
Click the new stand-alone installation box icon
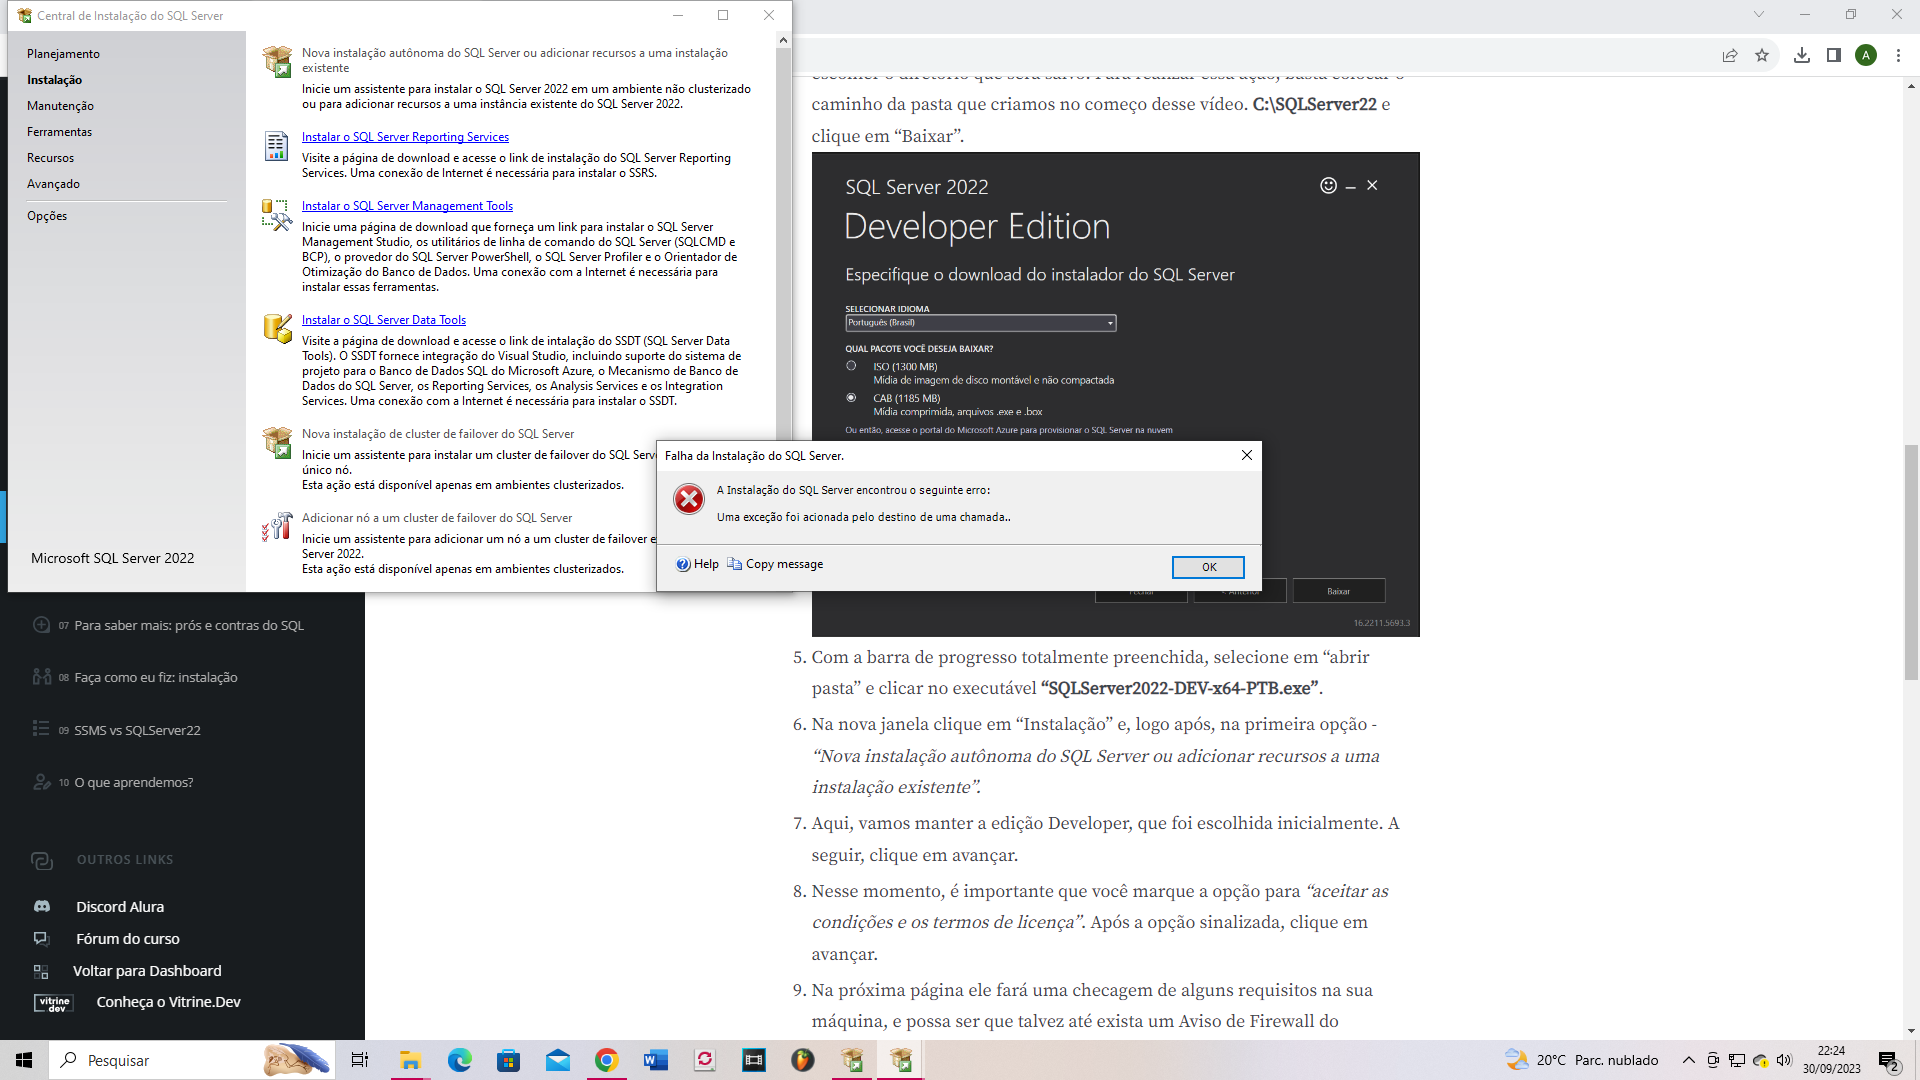(x=277, y=61)
